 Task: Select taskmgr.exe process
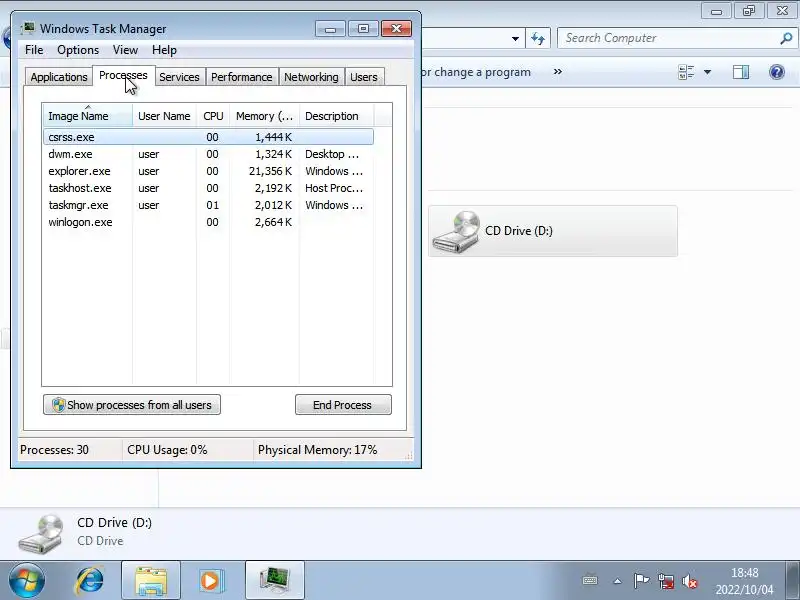click(x=209, y=205)
